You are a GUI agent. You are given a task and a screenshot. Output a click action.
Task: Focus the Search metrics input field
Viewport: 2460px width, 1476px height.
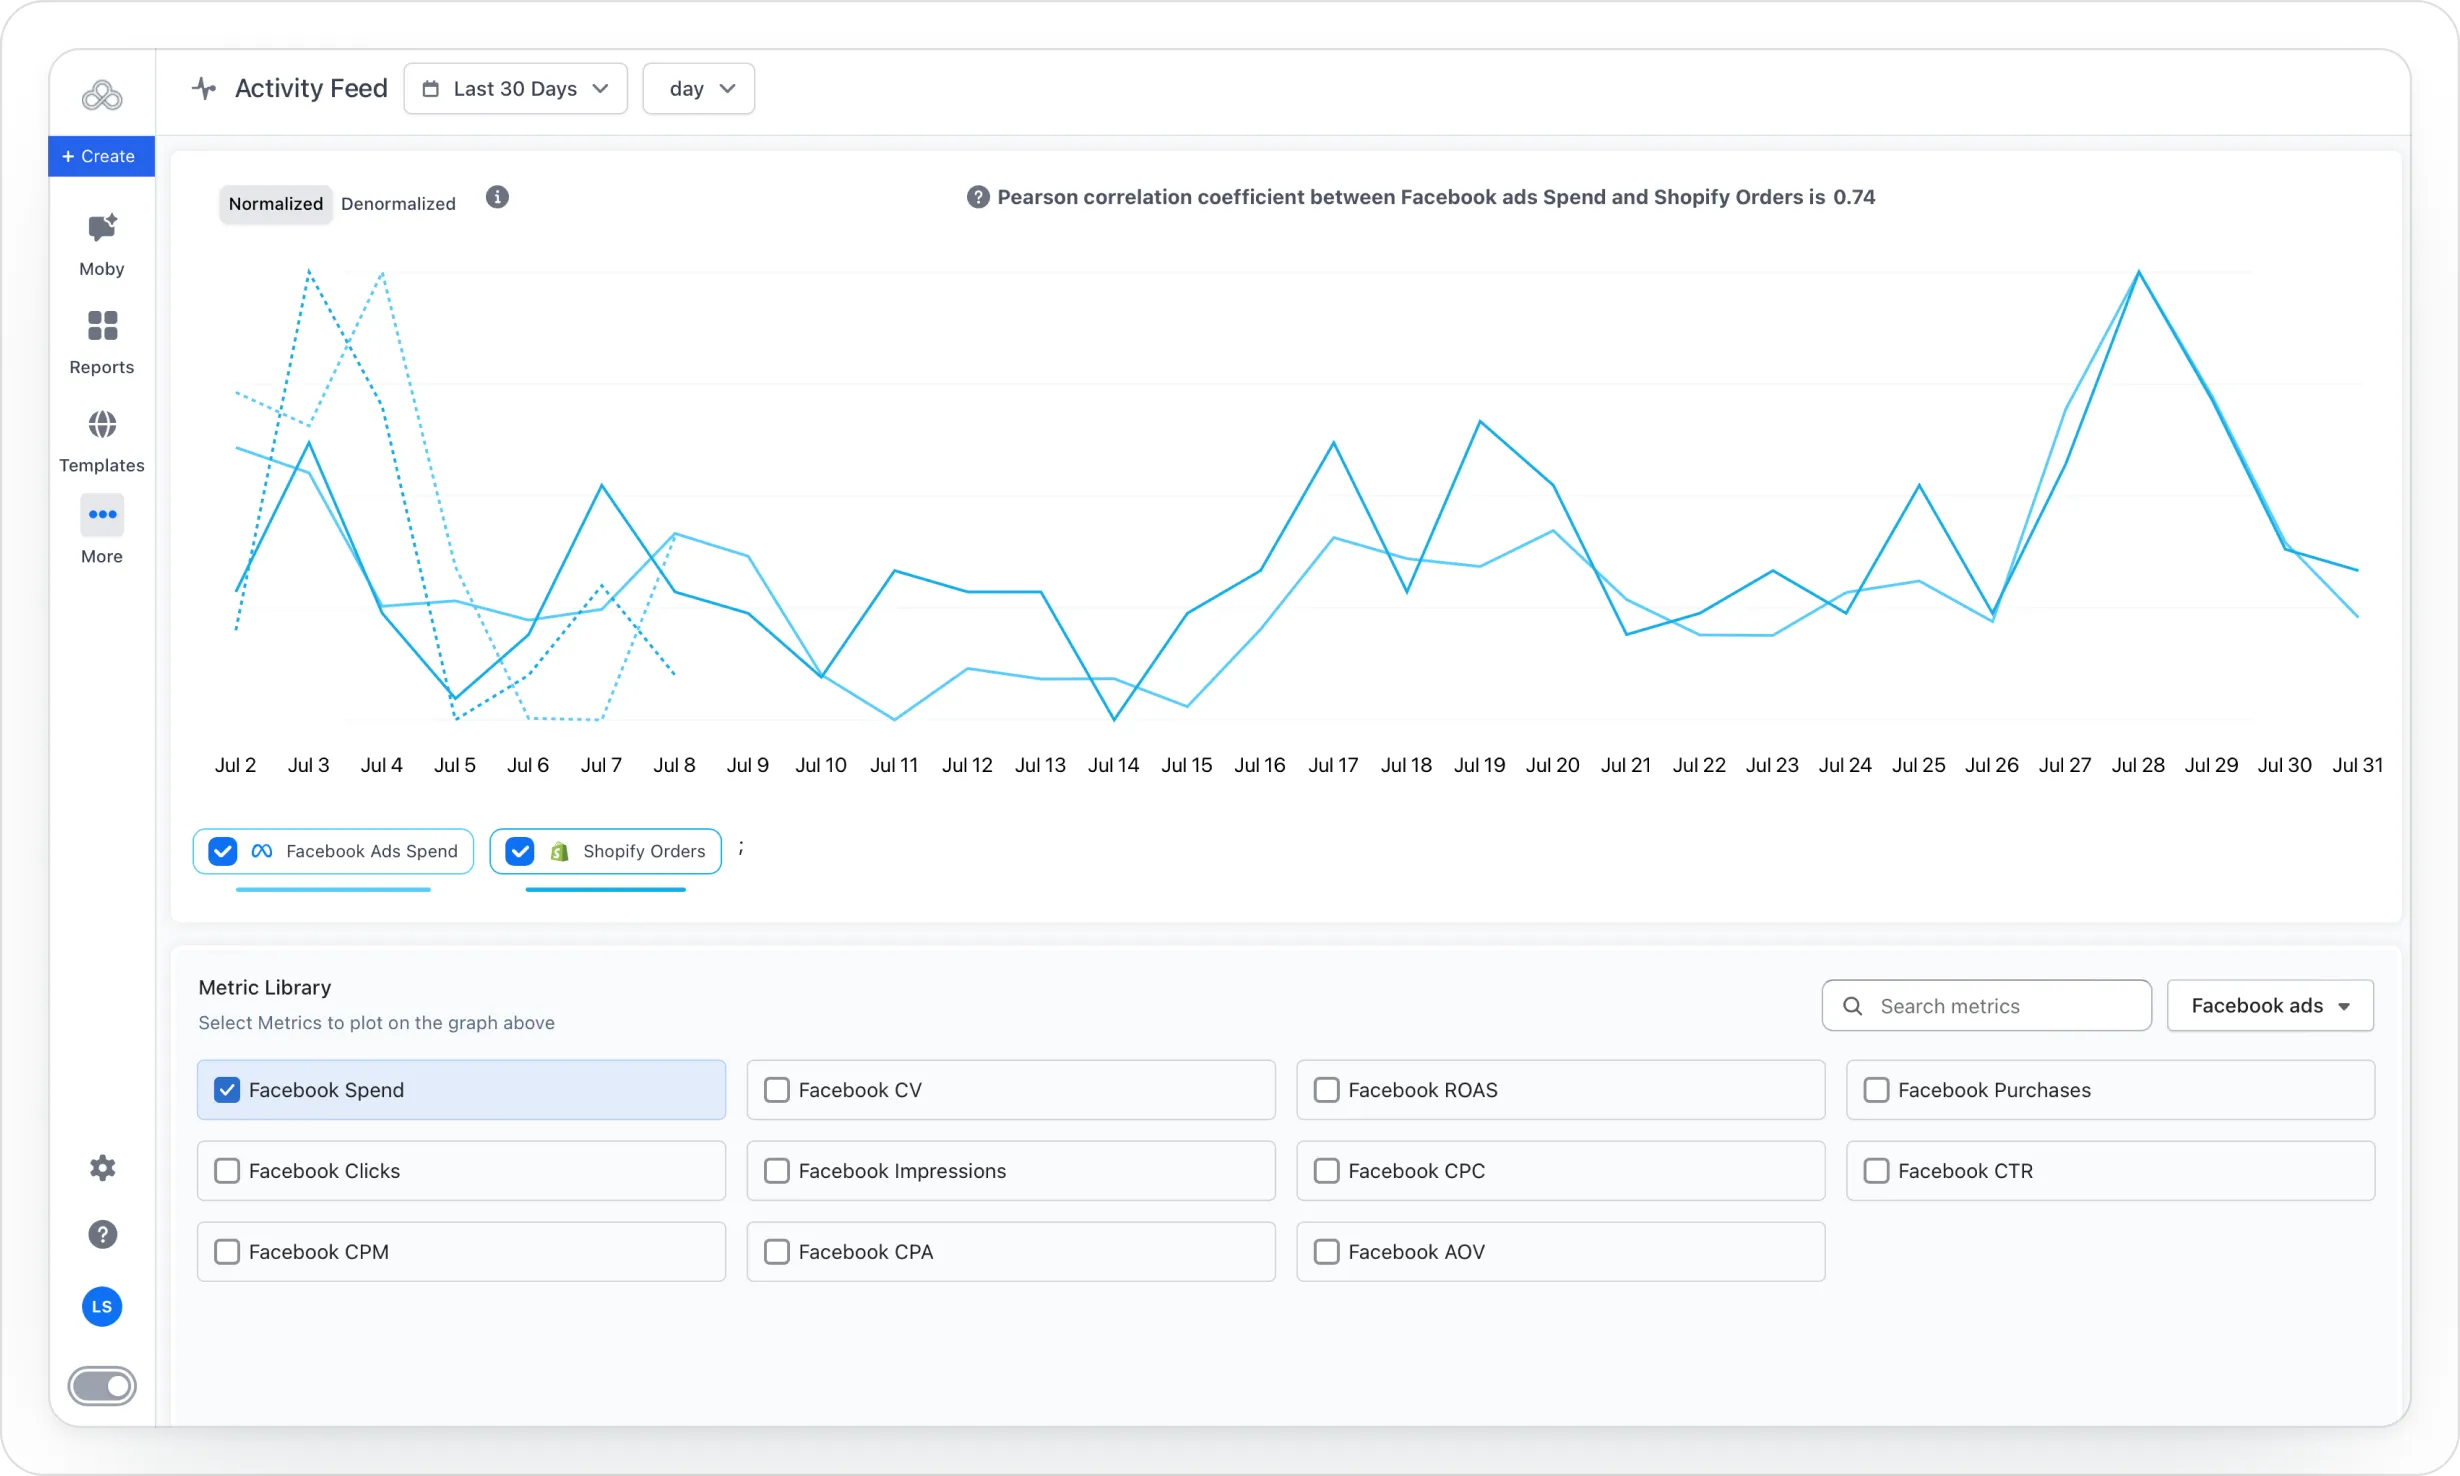point(1986,1006)
